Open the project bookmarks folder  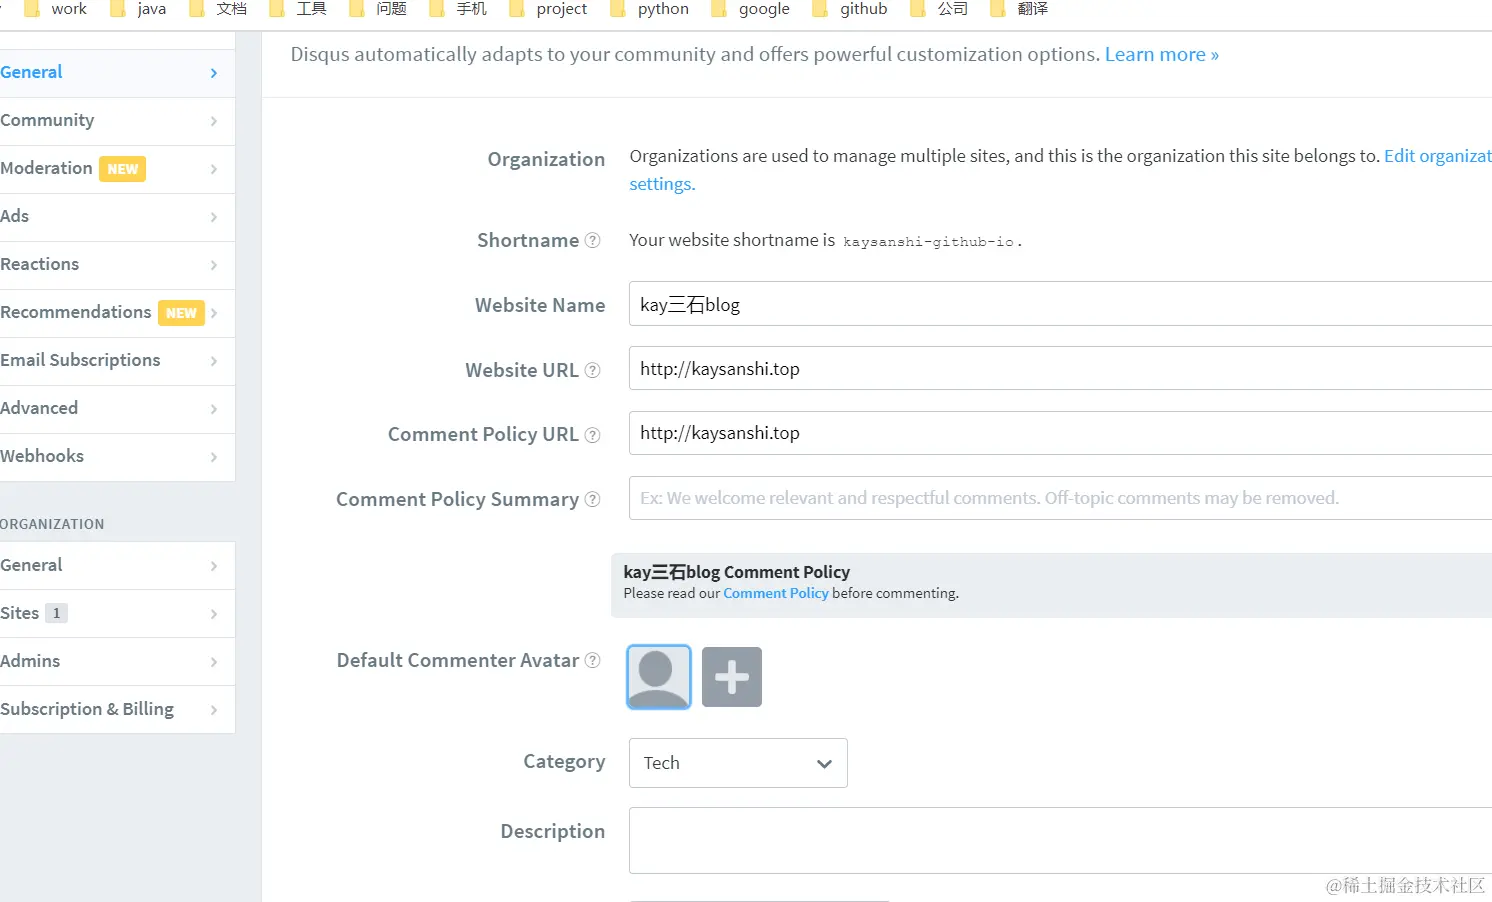549,9
